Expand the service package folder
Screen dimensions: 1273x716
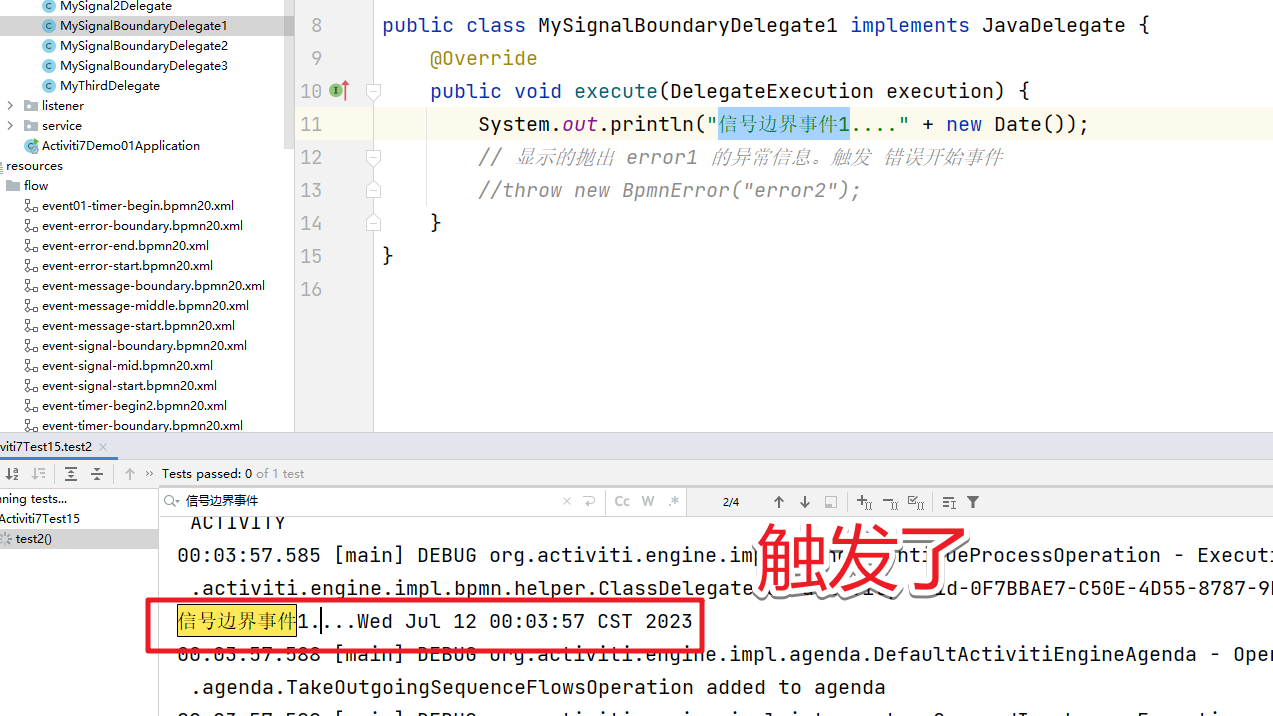(x=10, y=125)
